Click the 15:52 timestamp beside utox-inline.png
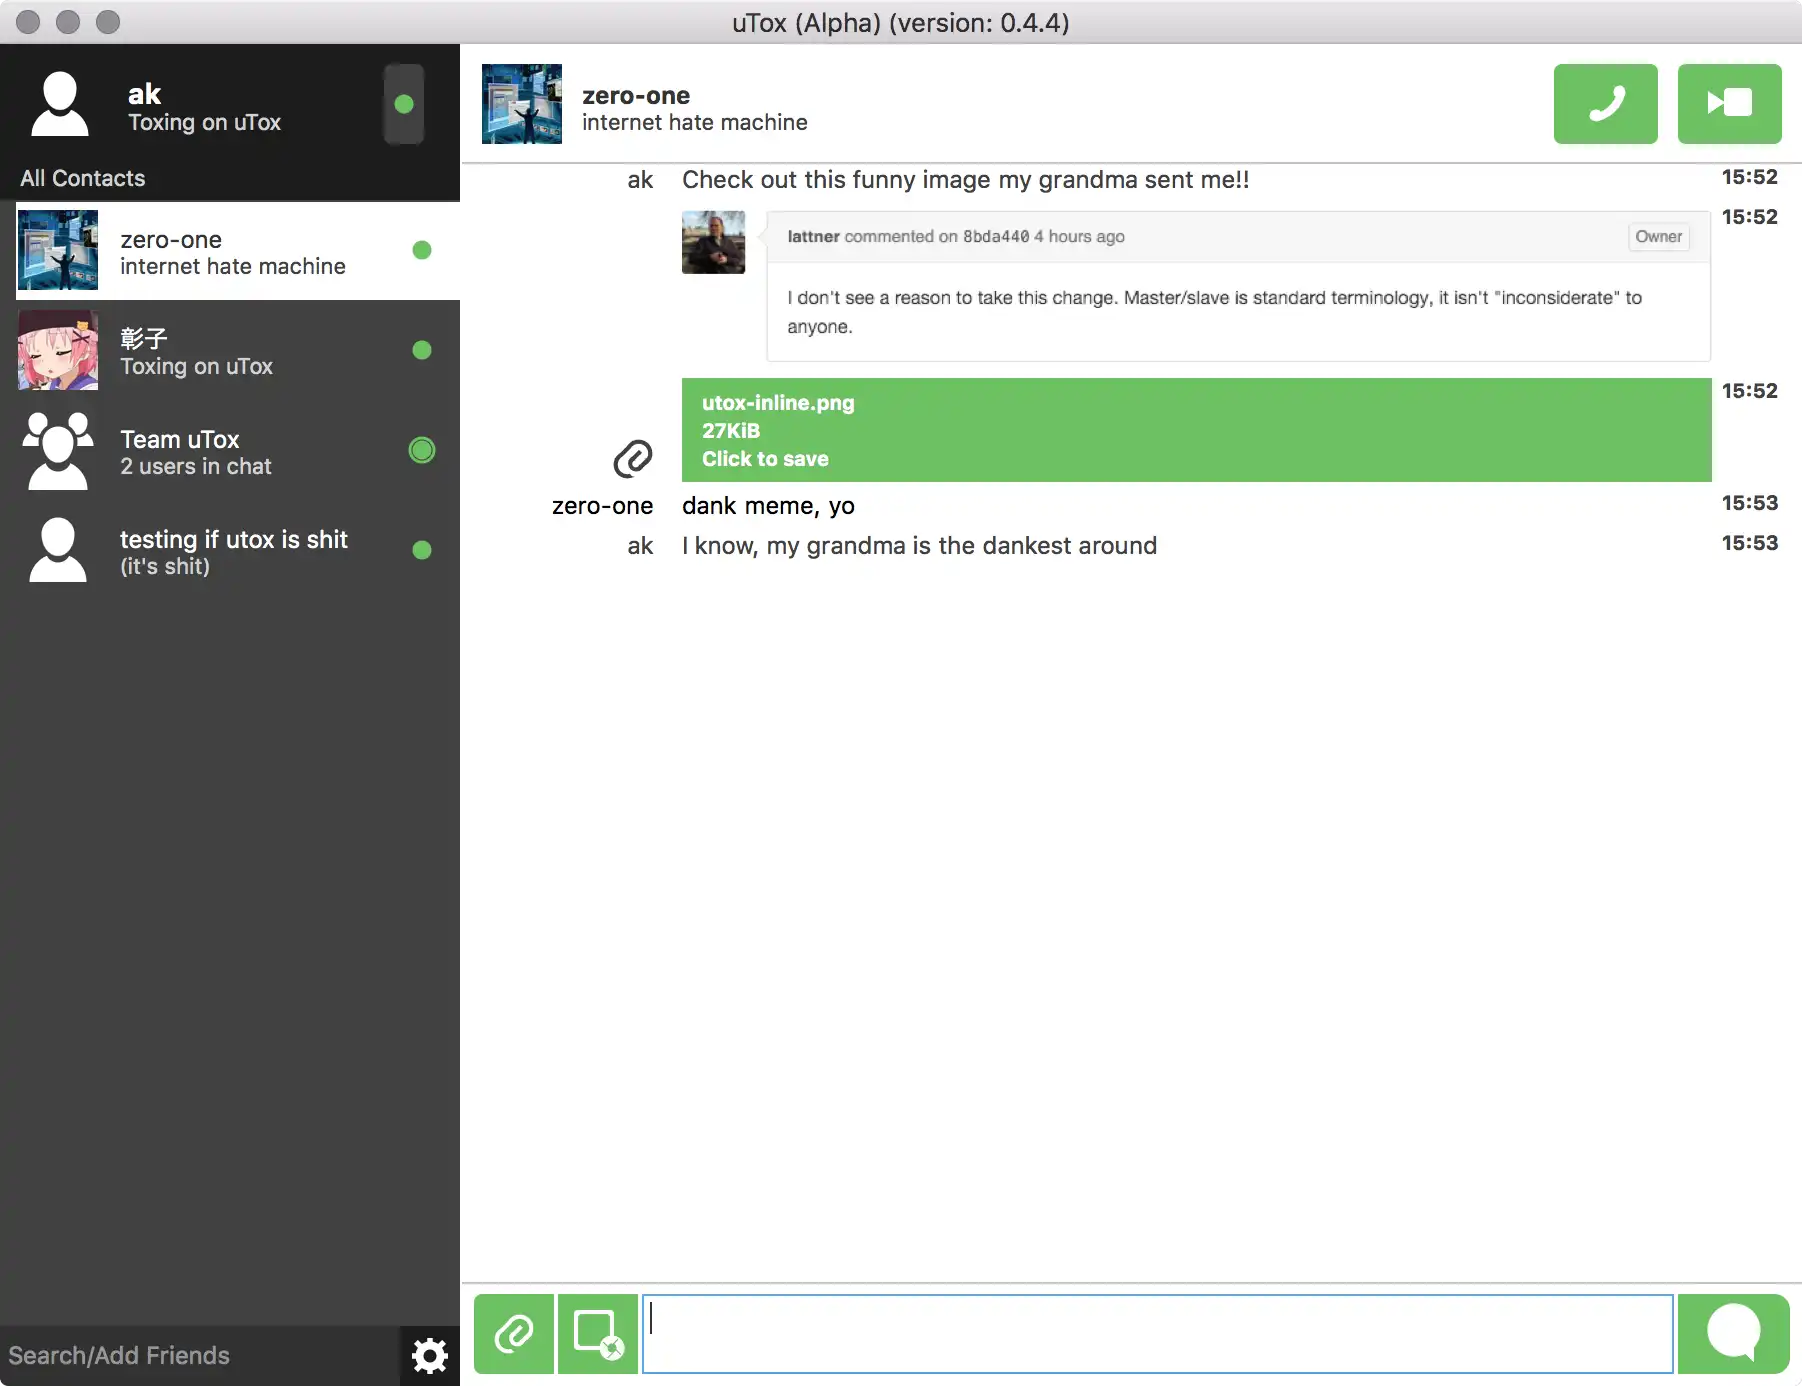Image resolution: width=1802 pixels, height=1386 pixels. (x=1749, y=391)
